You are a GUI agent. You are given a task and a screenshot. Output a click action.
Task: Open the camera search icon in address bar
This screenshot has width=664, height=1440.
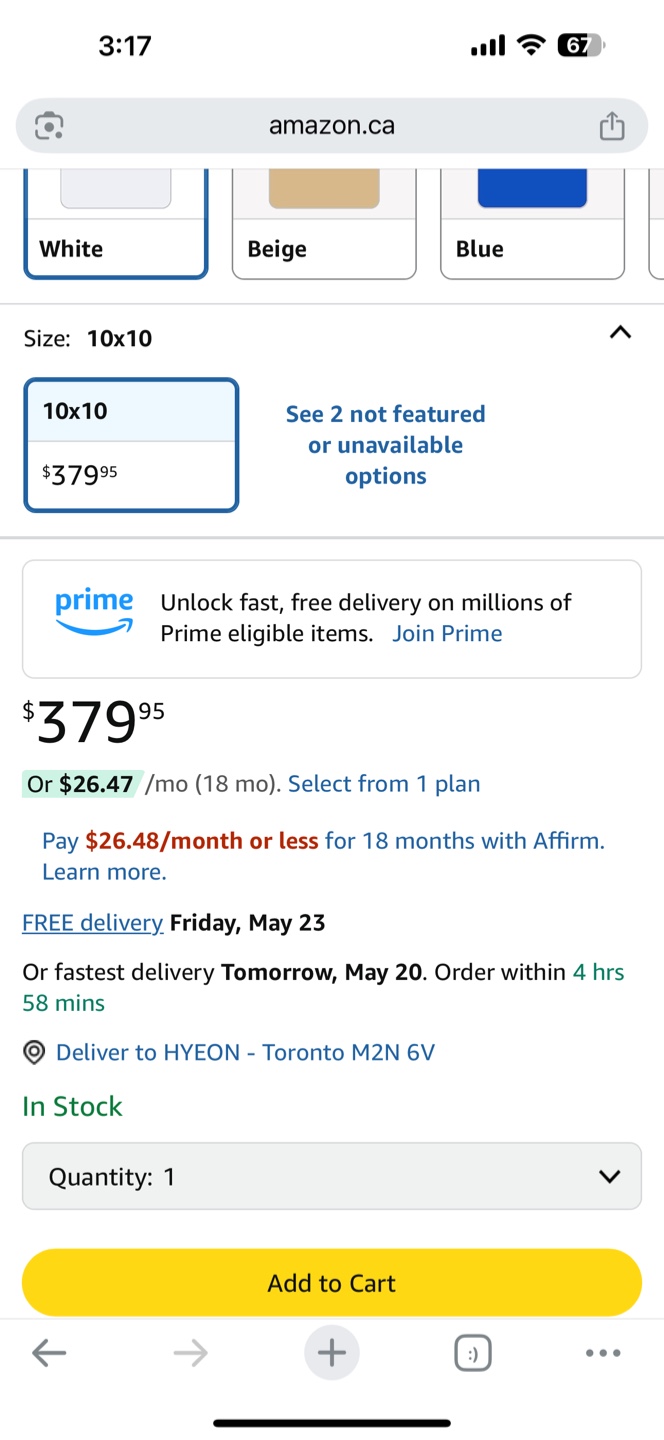[49, 126]
